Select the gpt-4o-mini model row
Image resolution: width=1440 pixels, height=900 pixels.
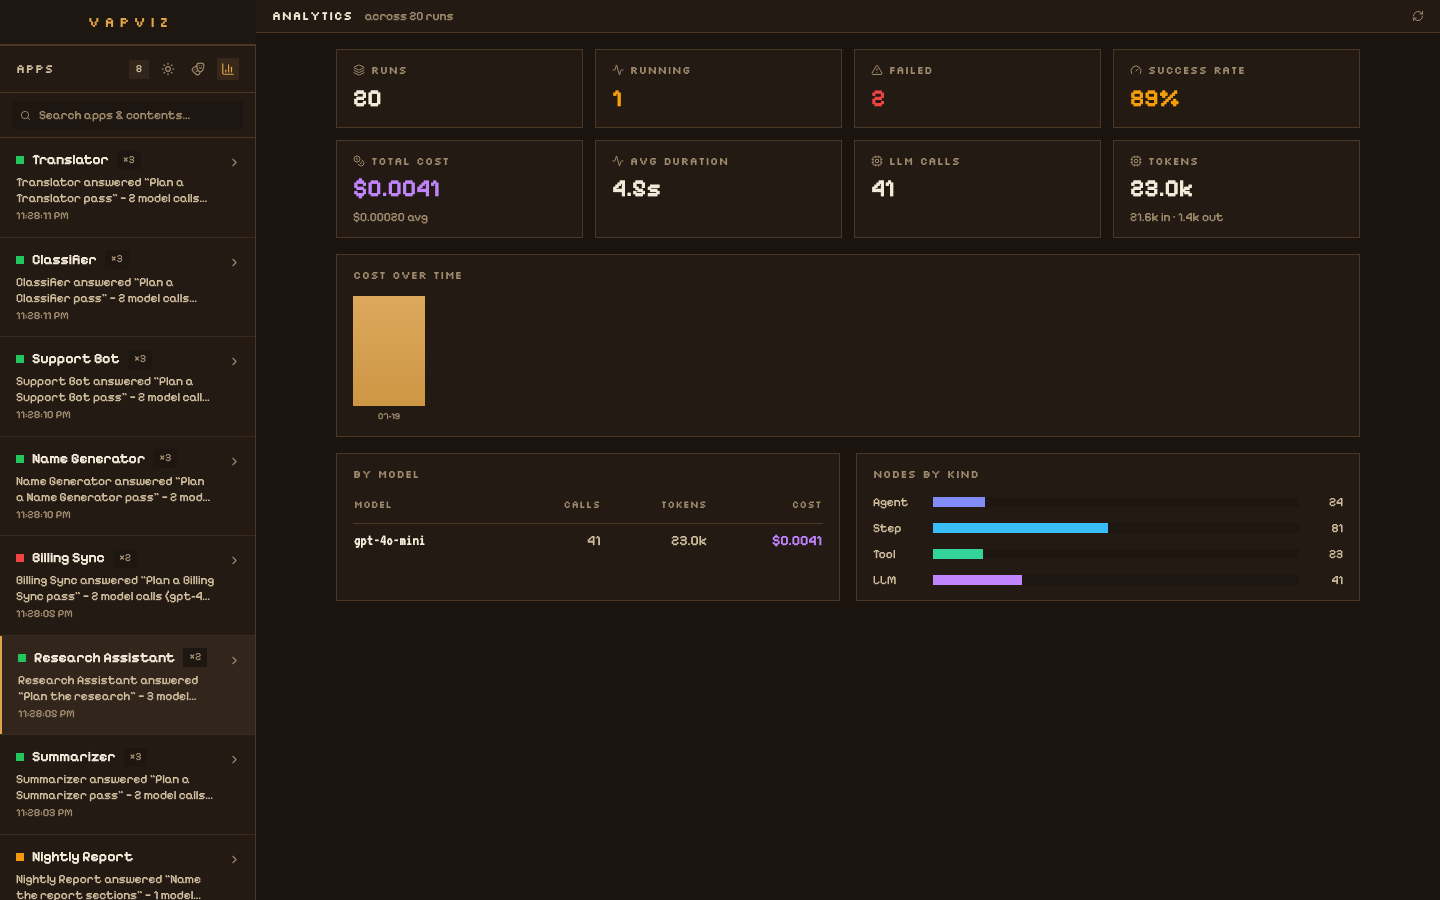pyautogui.click(x=588, y=541)
